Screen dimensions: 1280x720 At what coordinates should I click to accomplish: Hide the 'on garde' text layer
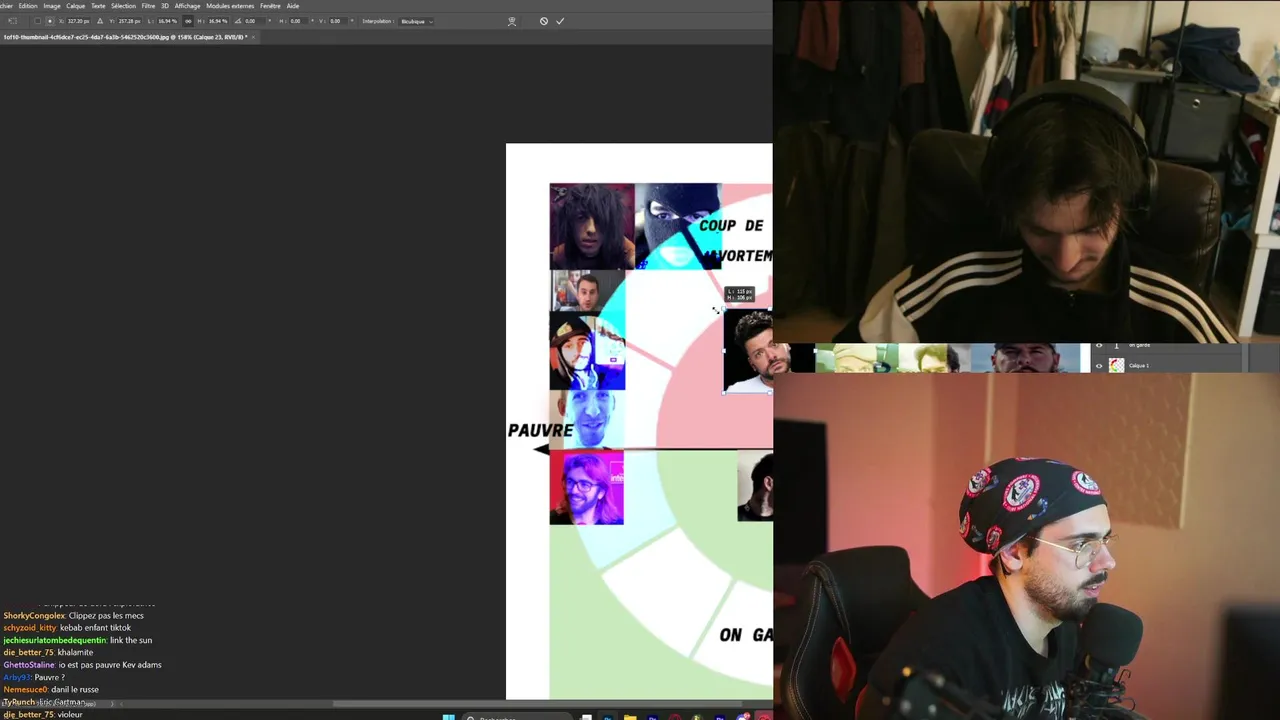(1099, 346)
